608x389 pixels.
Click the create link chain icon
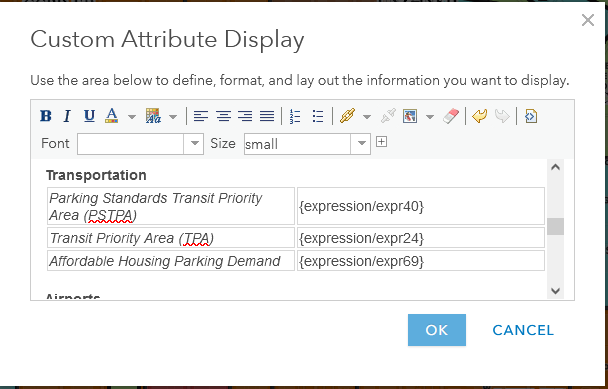click(x=347, y=116)
